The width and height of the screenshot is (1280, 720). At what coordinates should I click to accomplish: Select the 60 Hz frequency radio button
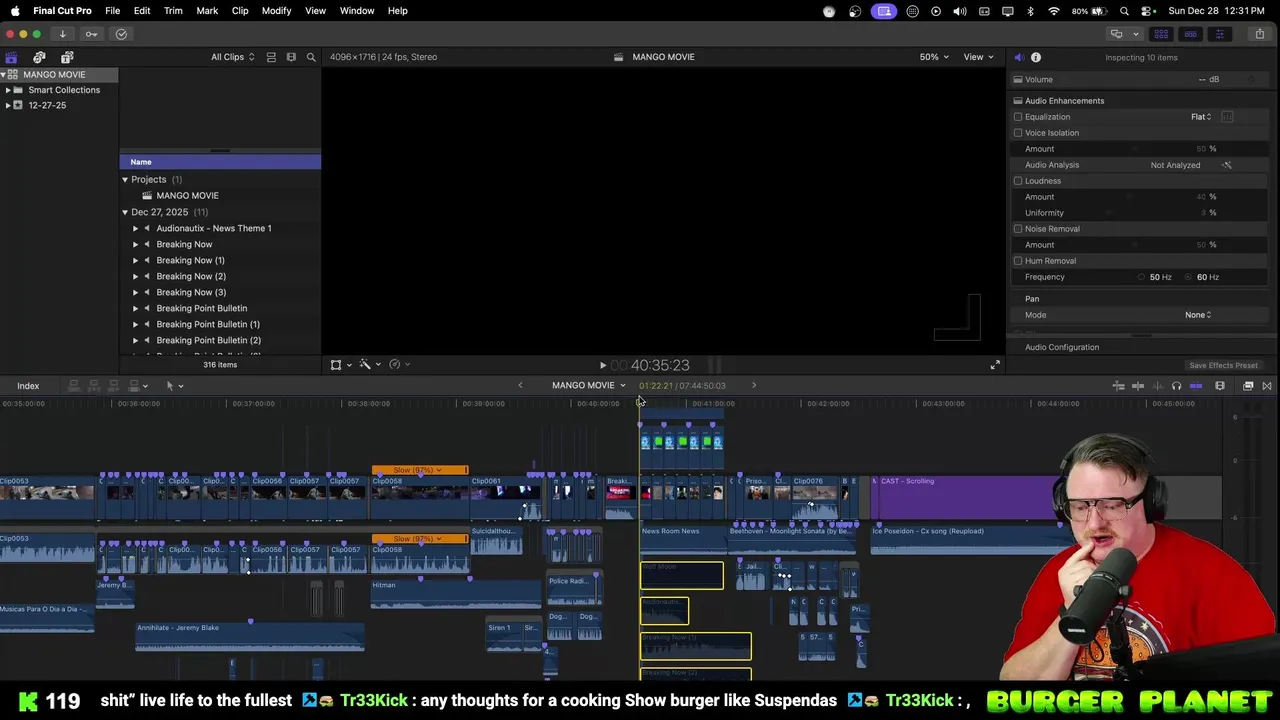[1189, 277]
